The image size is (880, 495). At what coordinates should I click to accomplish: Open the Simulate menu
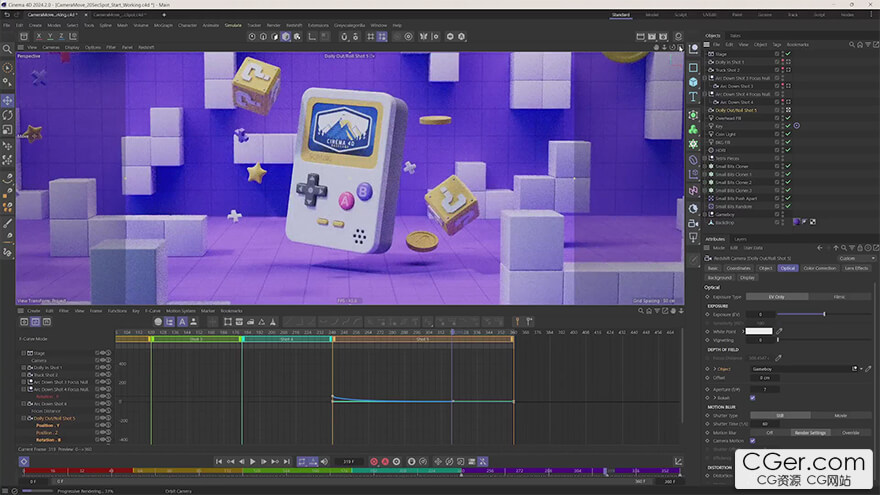(x=233, y=25)
